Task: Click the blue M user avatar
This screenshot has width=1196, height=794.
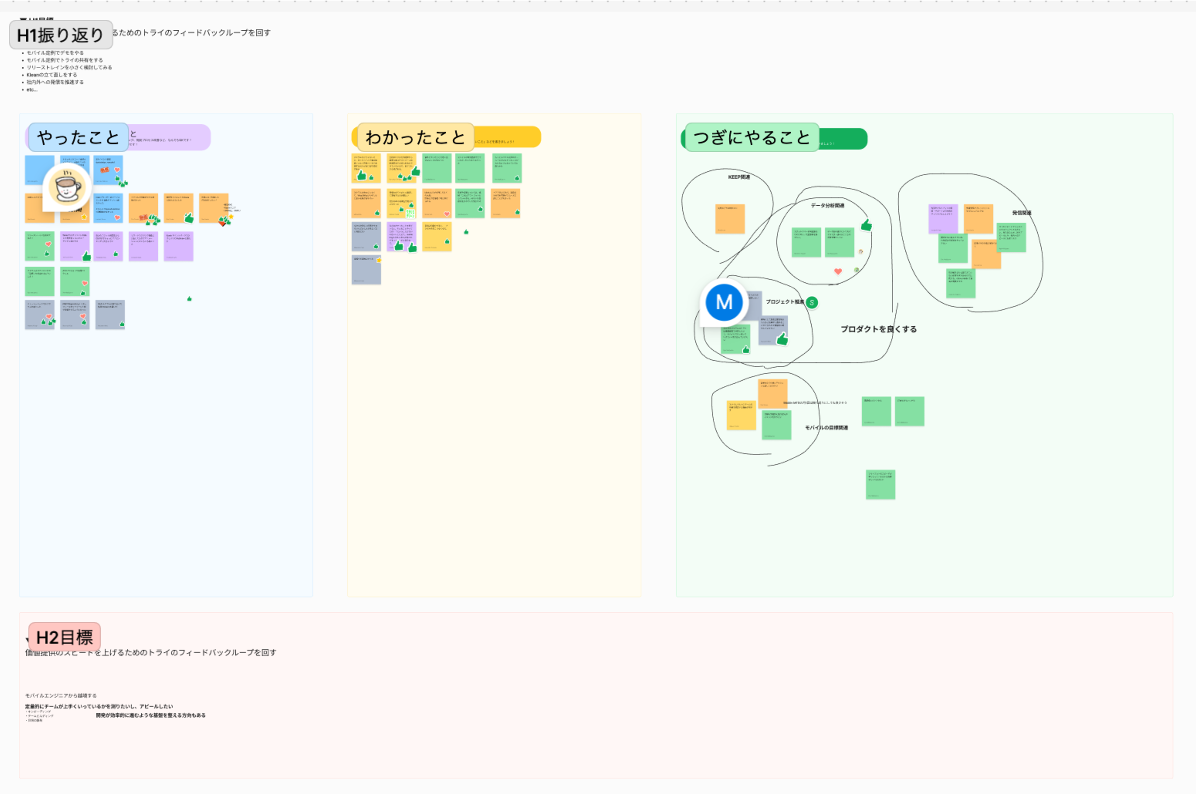Action: 724,302
